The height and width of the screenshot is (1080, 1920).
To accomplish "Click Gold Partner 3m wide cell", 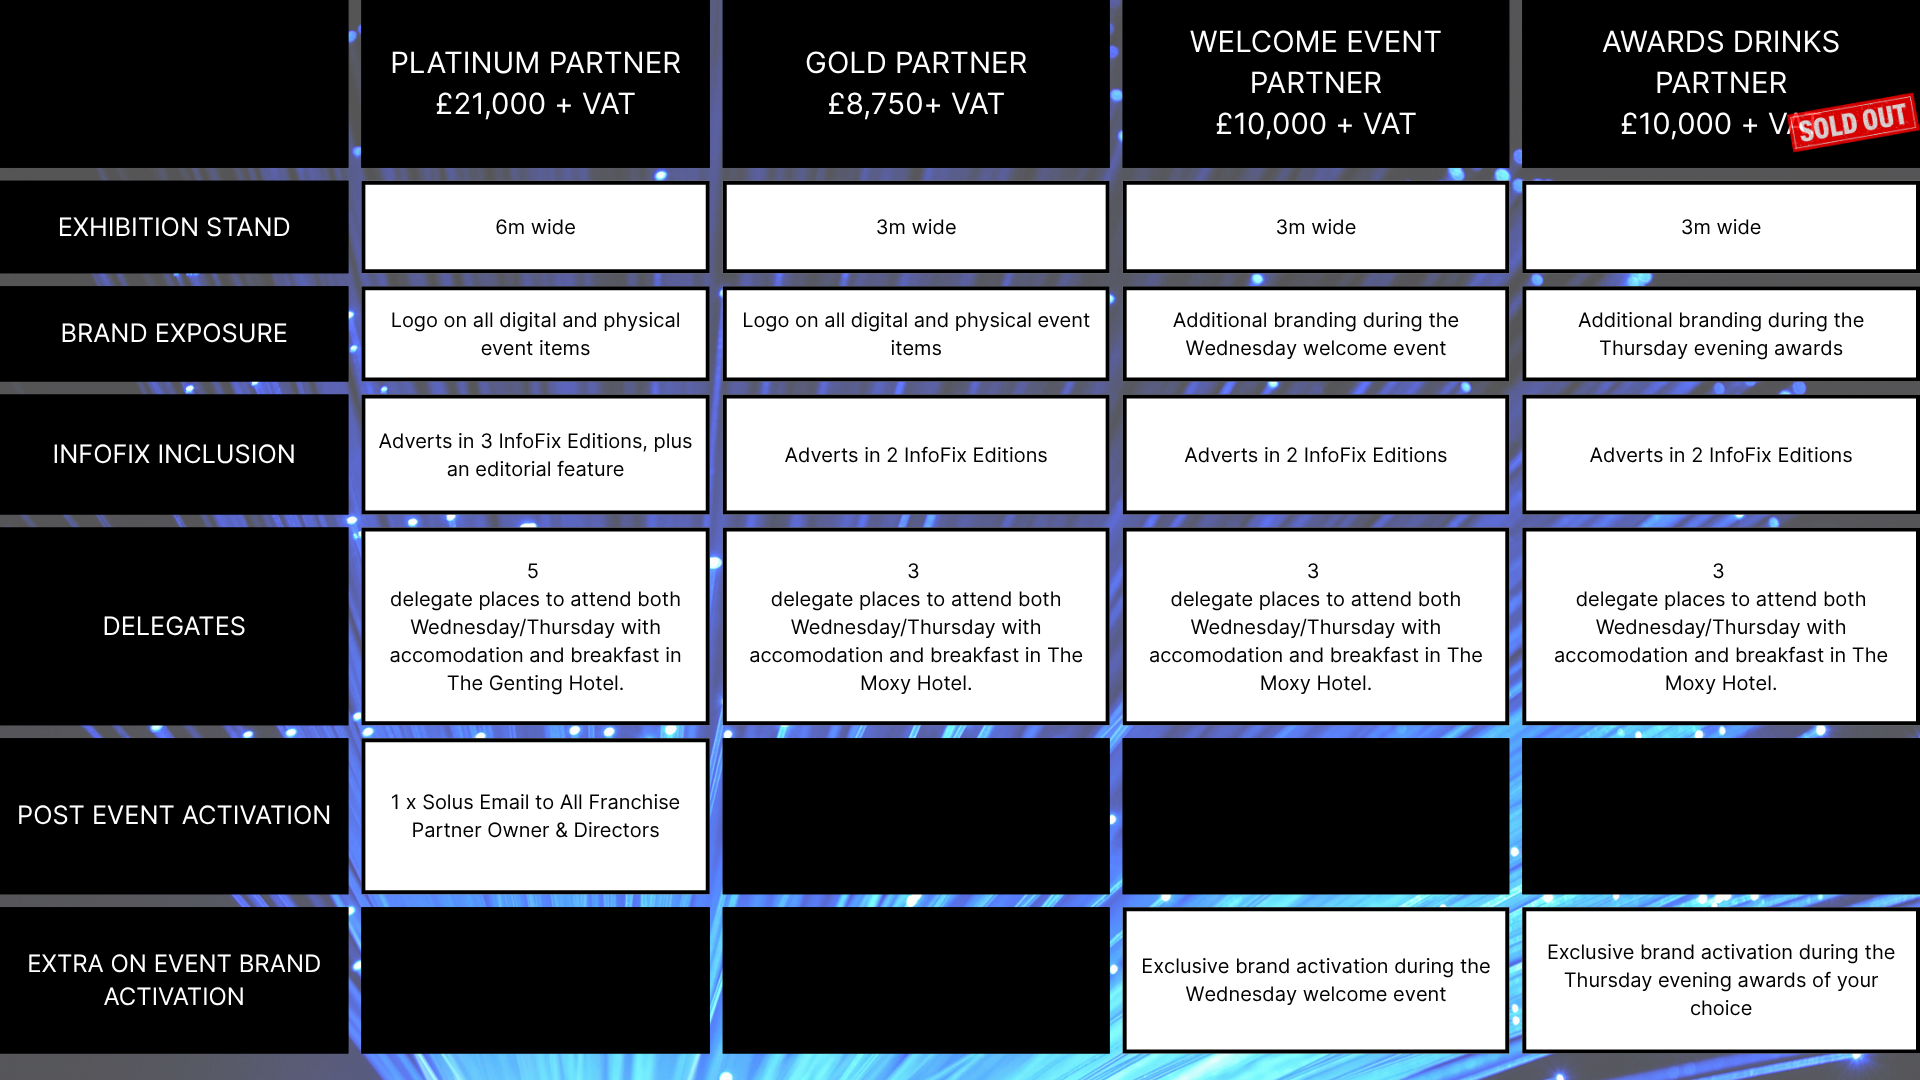I will 915,227.
